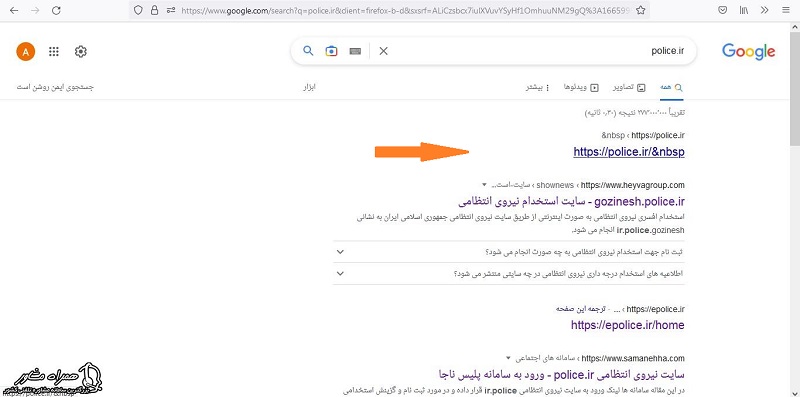
Task: Go back using the browser back arrow
Action: 14,10
